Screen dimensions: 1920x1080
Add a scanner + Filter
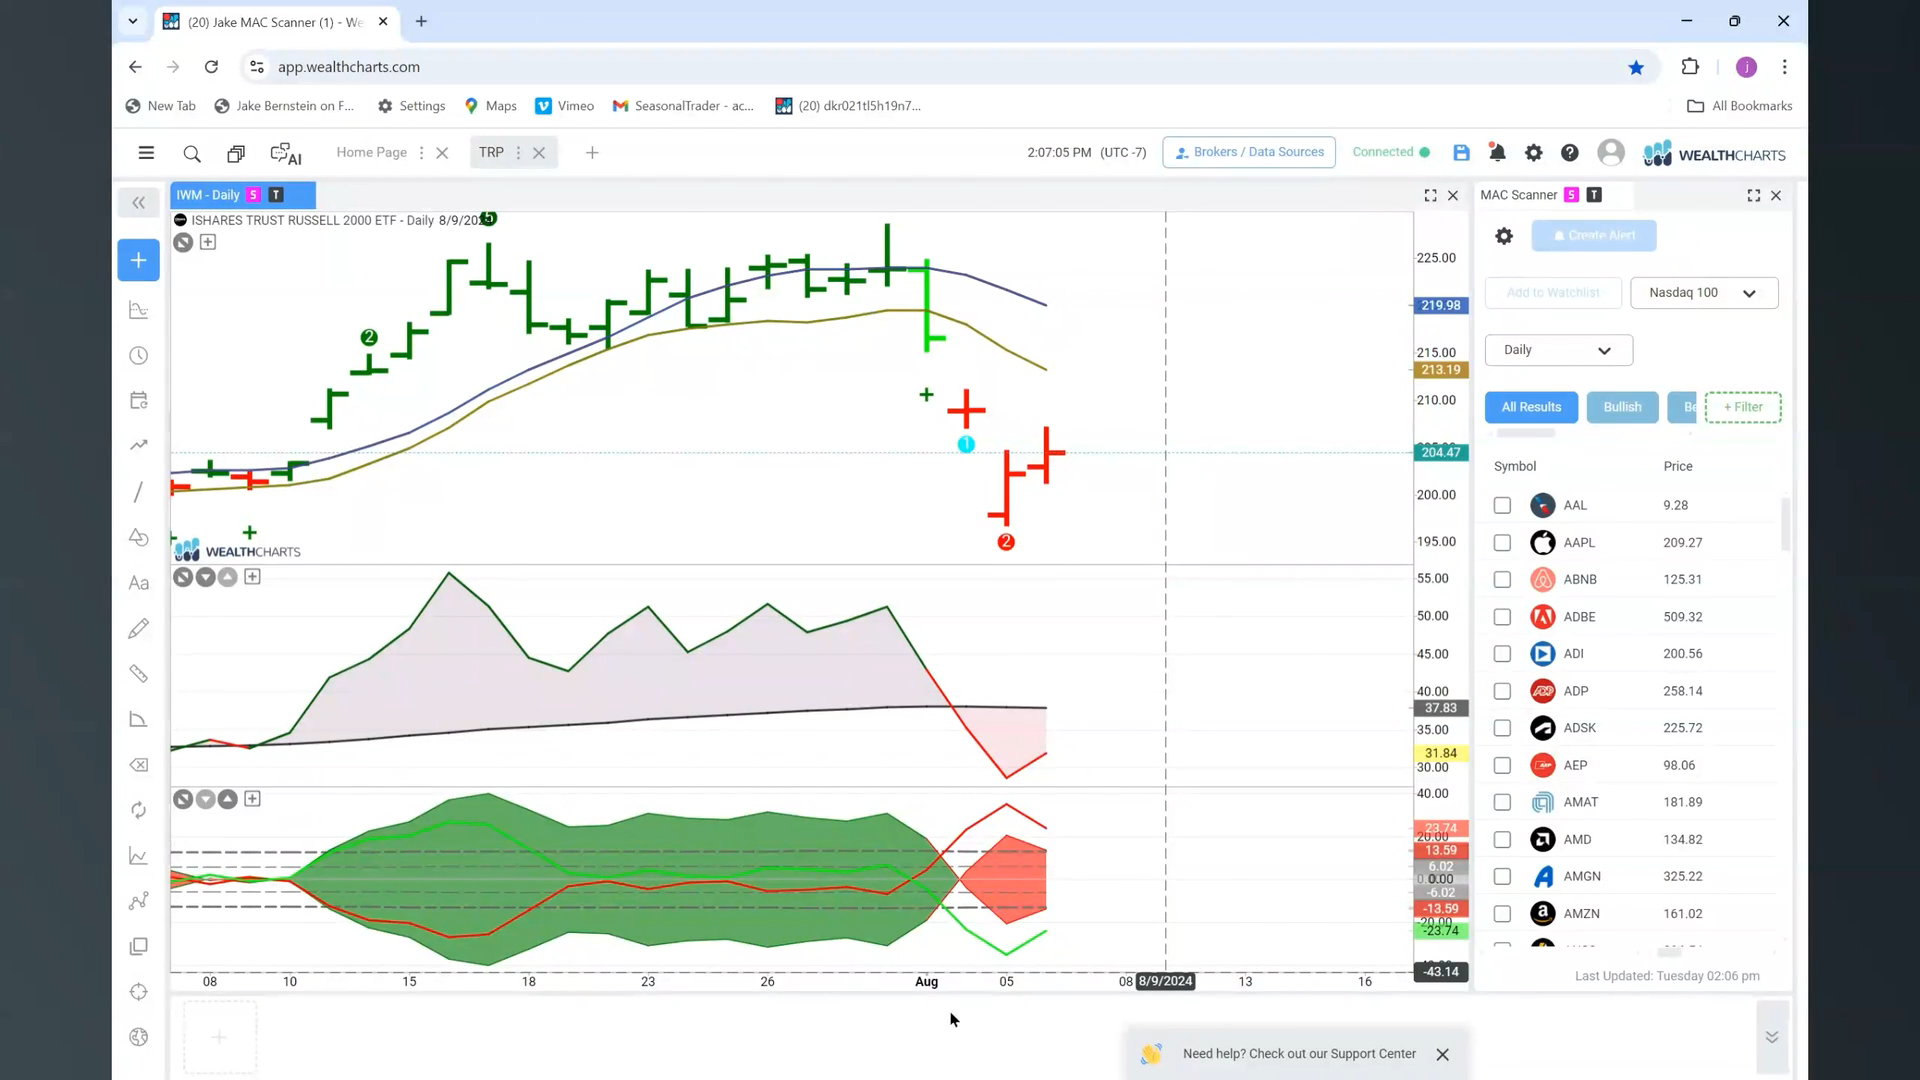pyautogui.click(x=1743, y=407)
